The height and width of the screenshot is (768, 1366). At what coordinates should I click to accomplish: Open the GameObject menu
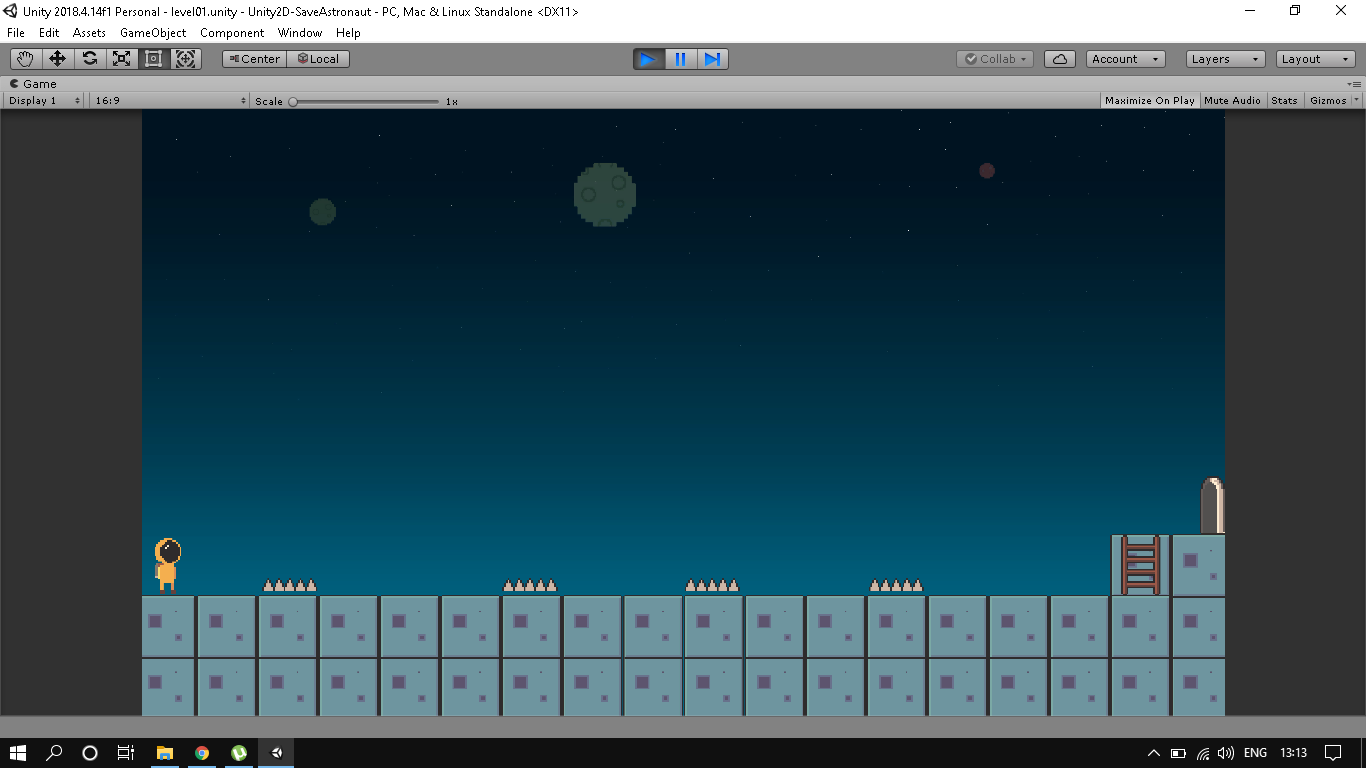[x=153, y=33]
